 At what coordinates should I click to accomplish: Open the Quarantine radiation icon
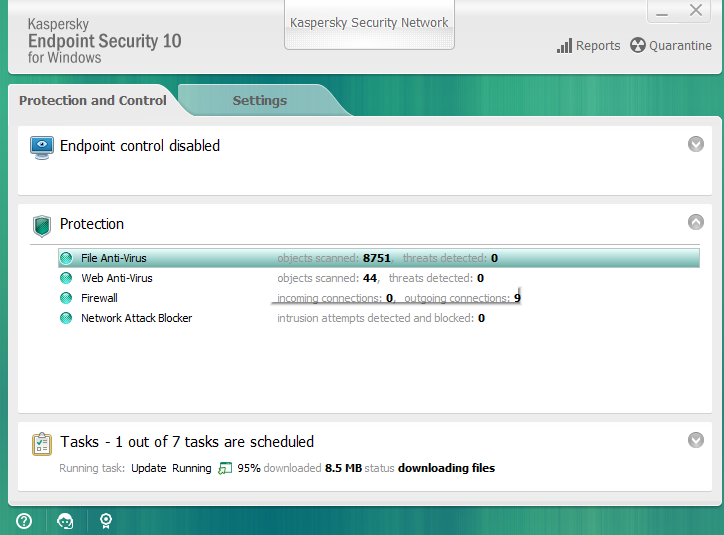click(638, 45)
